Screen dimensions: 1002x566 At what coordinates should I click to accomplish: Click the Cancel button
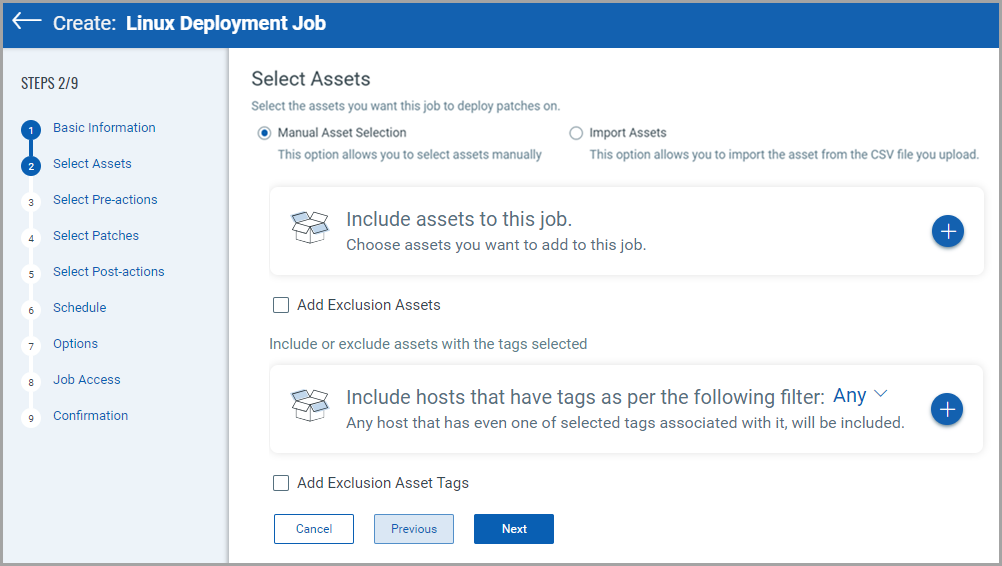point(314,529)
